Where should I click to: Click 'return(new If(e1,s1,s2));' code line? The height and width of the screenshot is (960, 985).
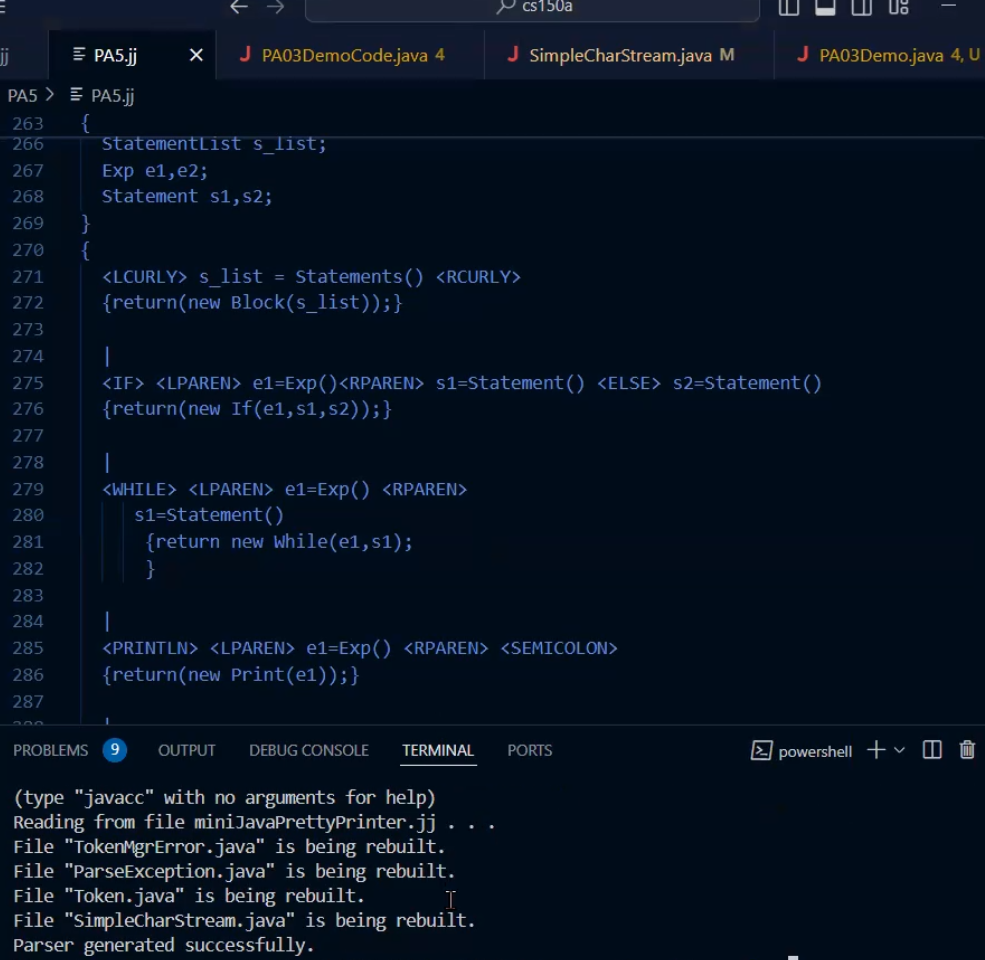[247, 409]
